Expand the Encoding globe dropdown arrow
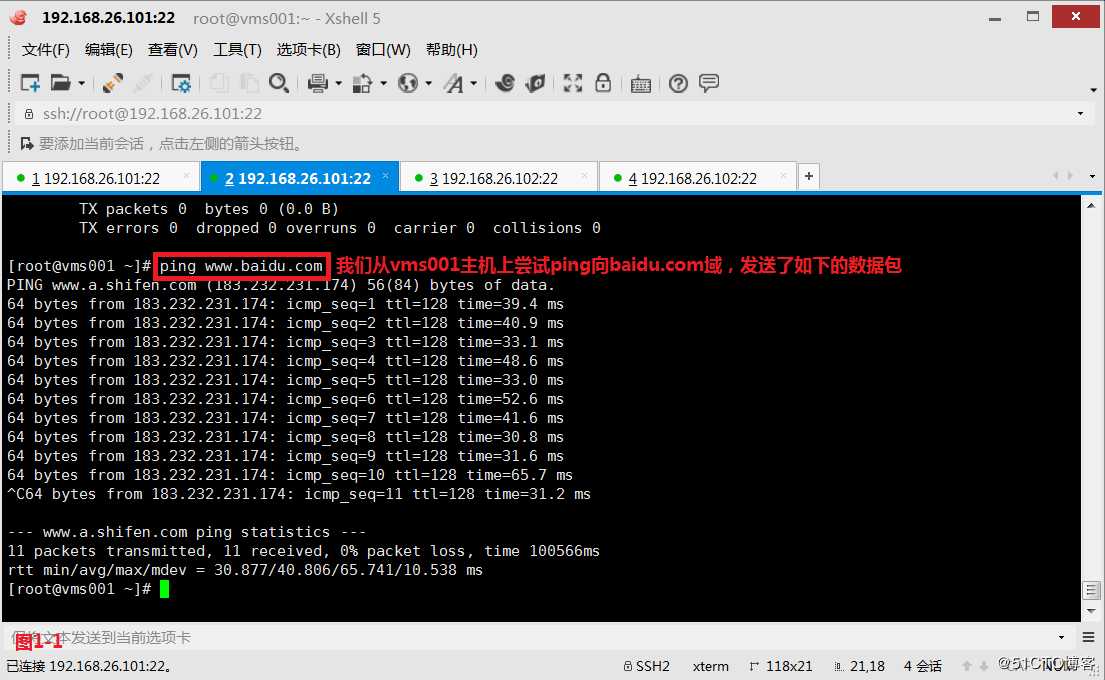Screen dimensions: 1105x680 click(428, 84)
